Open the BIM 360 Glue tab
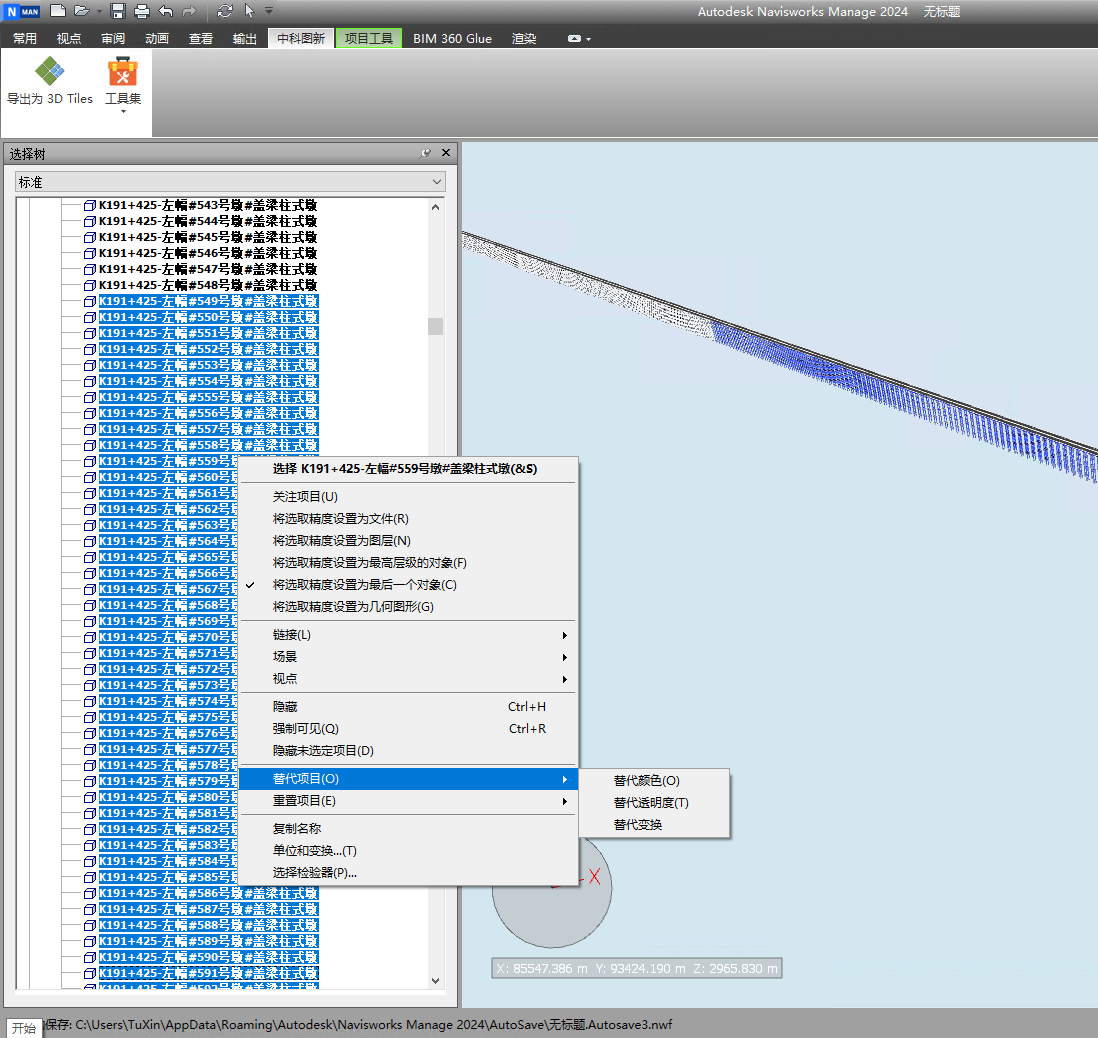 (x=452, y=39)
